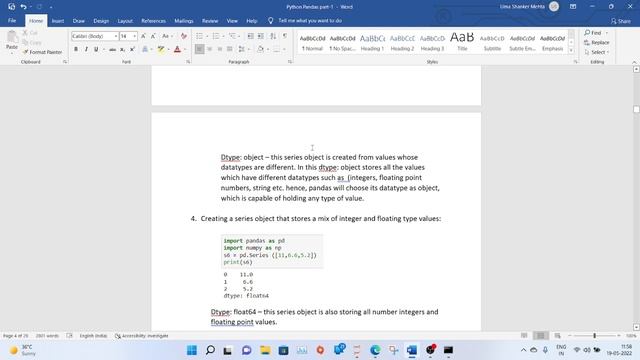The image size is (640, 360).
Task: Click the Find button
Action: point(593,33)
